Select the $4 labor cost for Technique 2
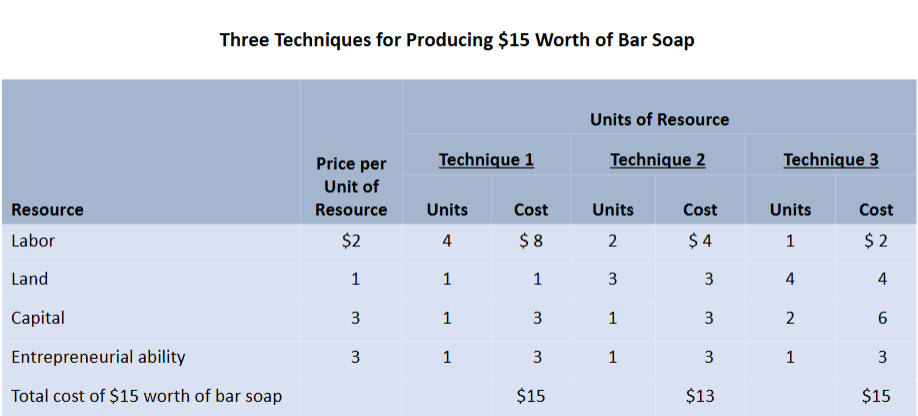This screenshot has width=918, height=416. 700,241
